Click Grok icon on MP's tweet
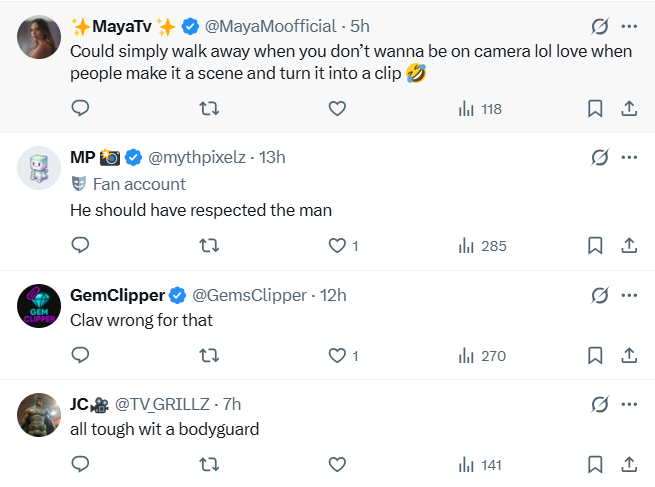655x487 pixels. (600, 157)
